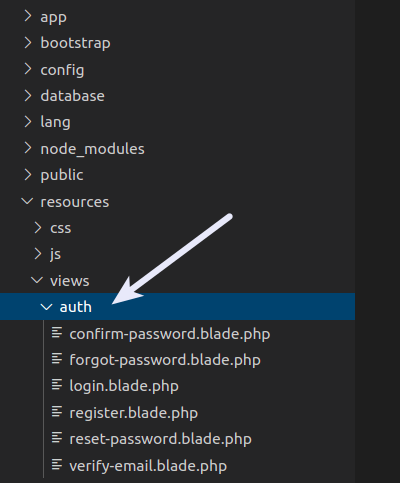Select the public folder

coord(177,175)
